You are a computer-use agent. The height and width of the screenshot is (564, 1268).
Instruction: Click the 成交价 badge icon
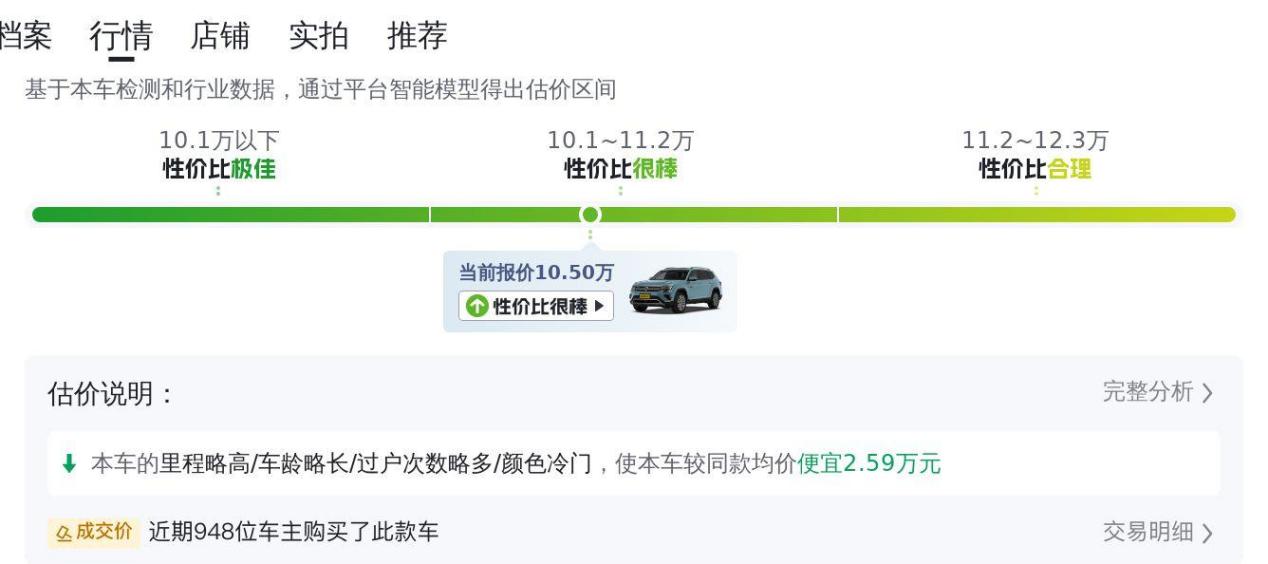pyautogui.click(x=94, y=532)
